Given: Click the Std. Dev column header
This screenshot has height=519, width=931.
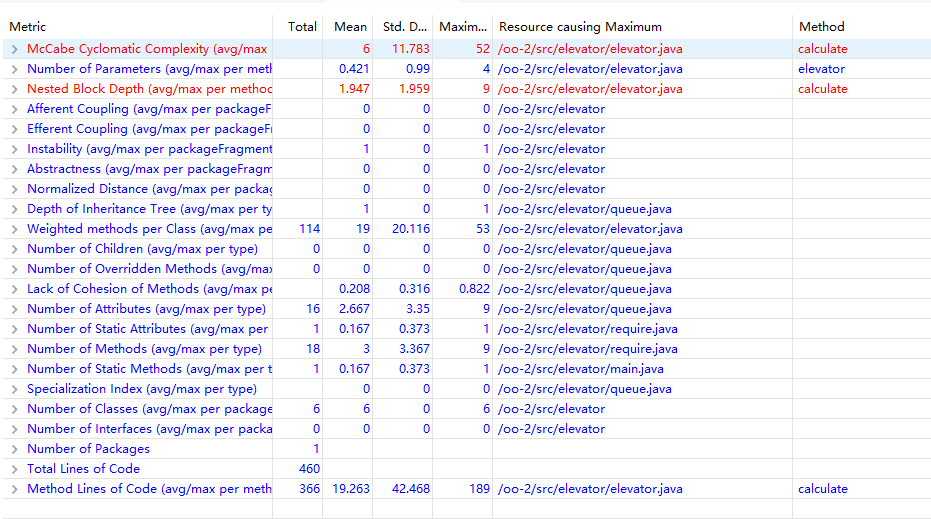Looking at the screenshot, I should [403, 27].
